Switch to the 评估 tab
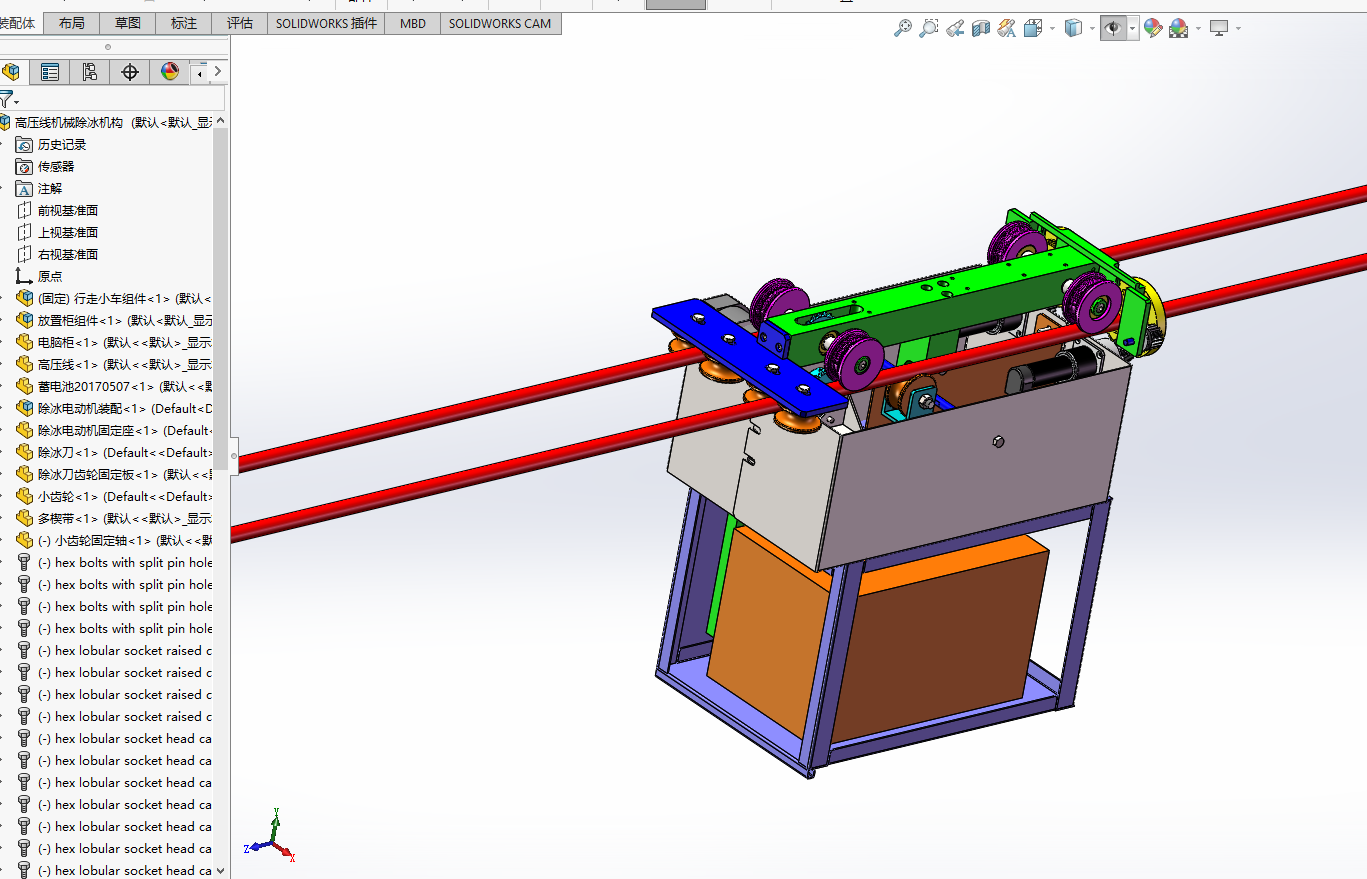Screen dimensions: 1367x879 click(240, 23)
